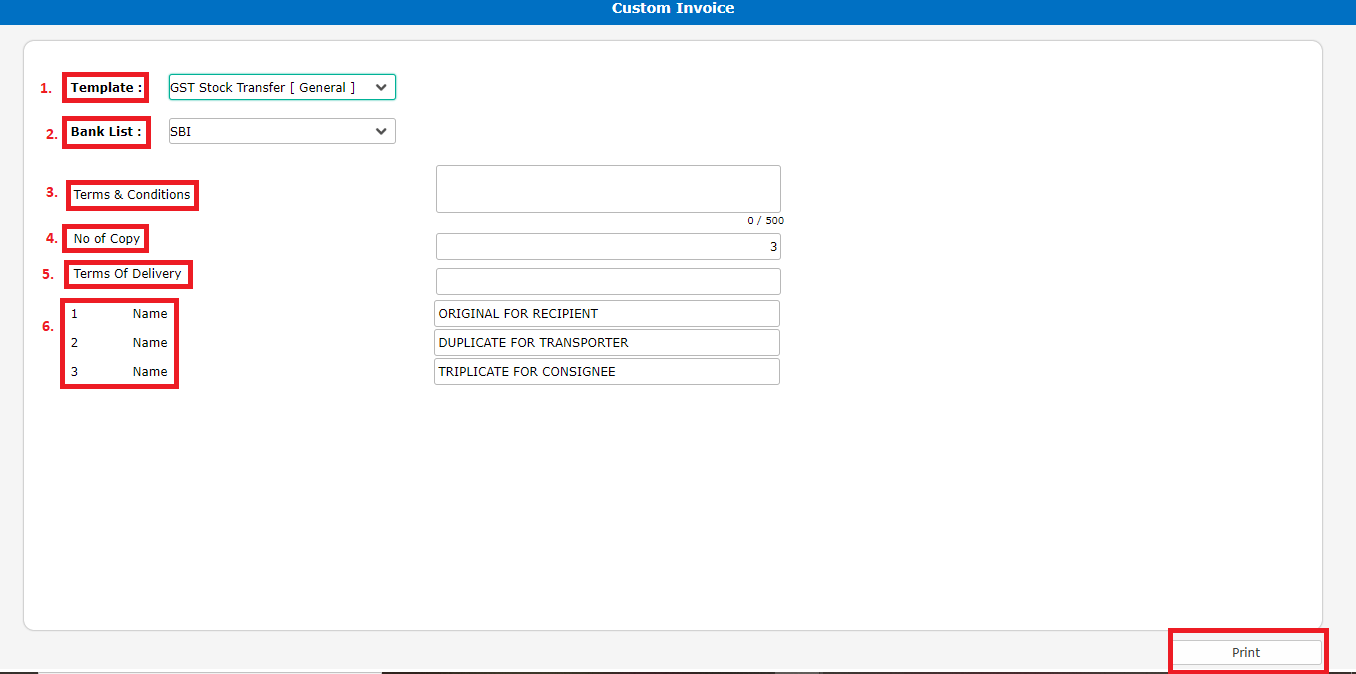
Task: Click the Name label in row 3
Action: click(150, 372)
